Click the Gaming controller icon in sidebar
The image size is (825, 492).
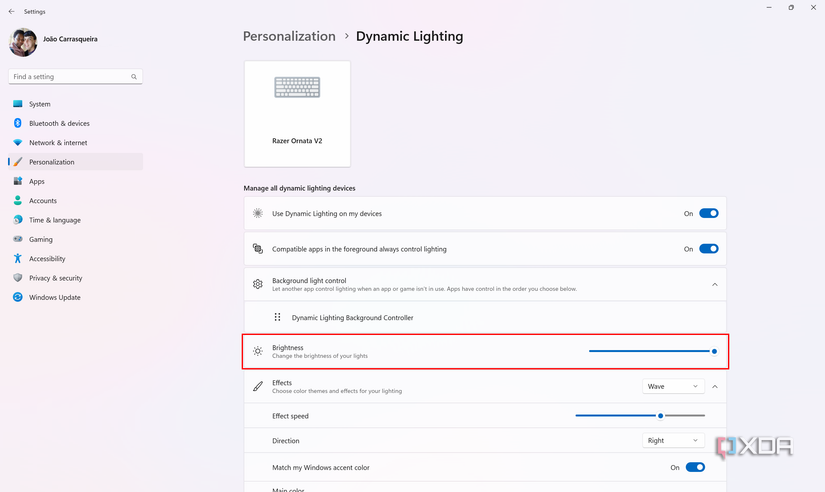[x=18, y=240]
